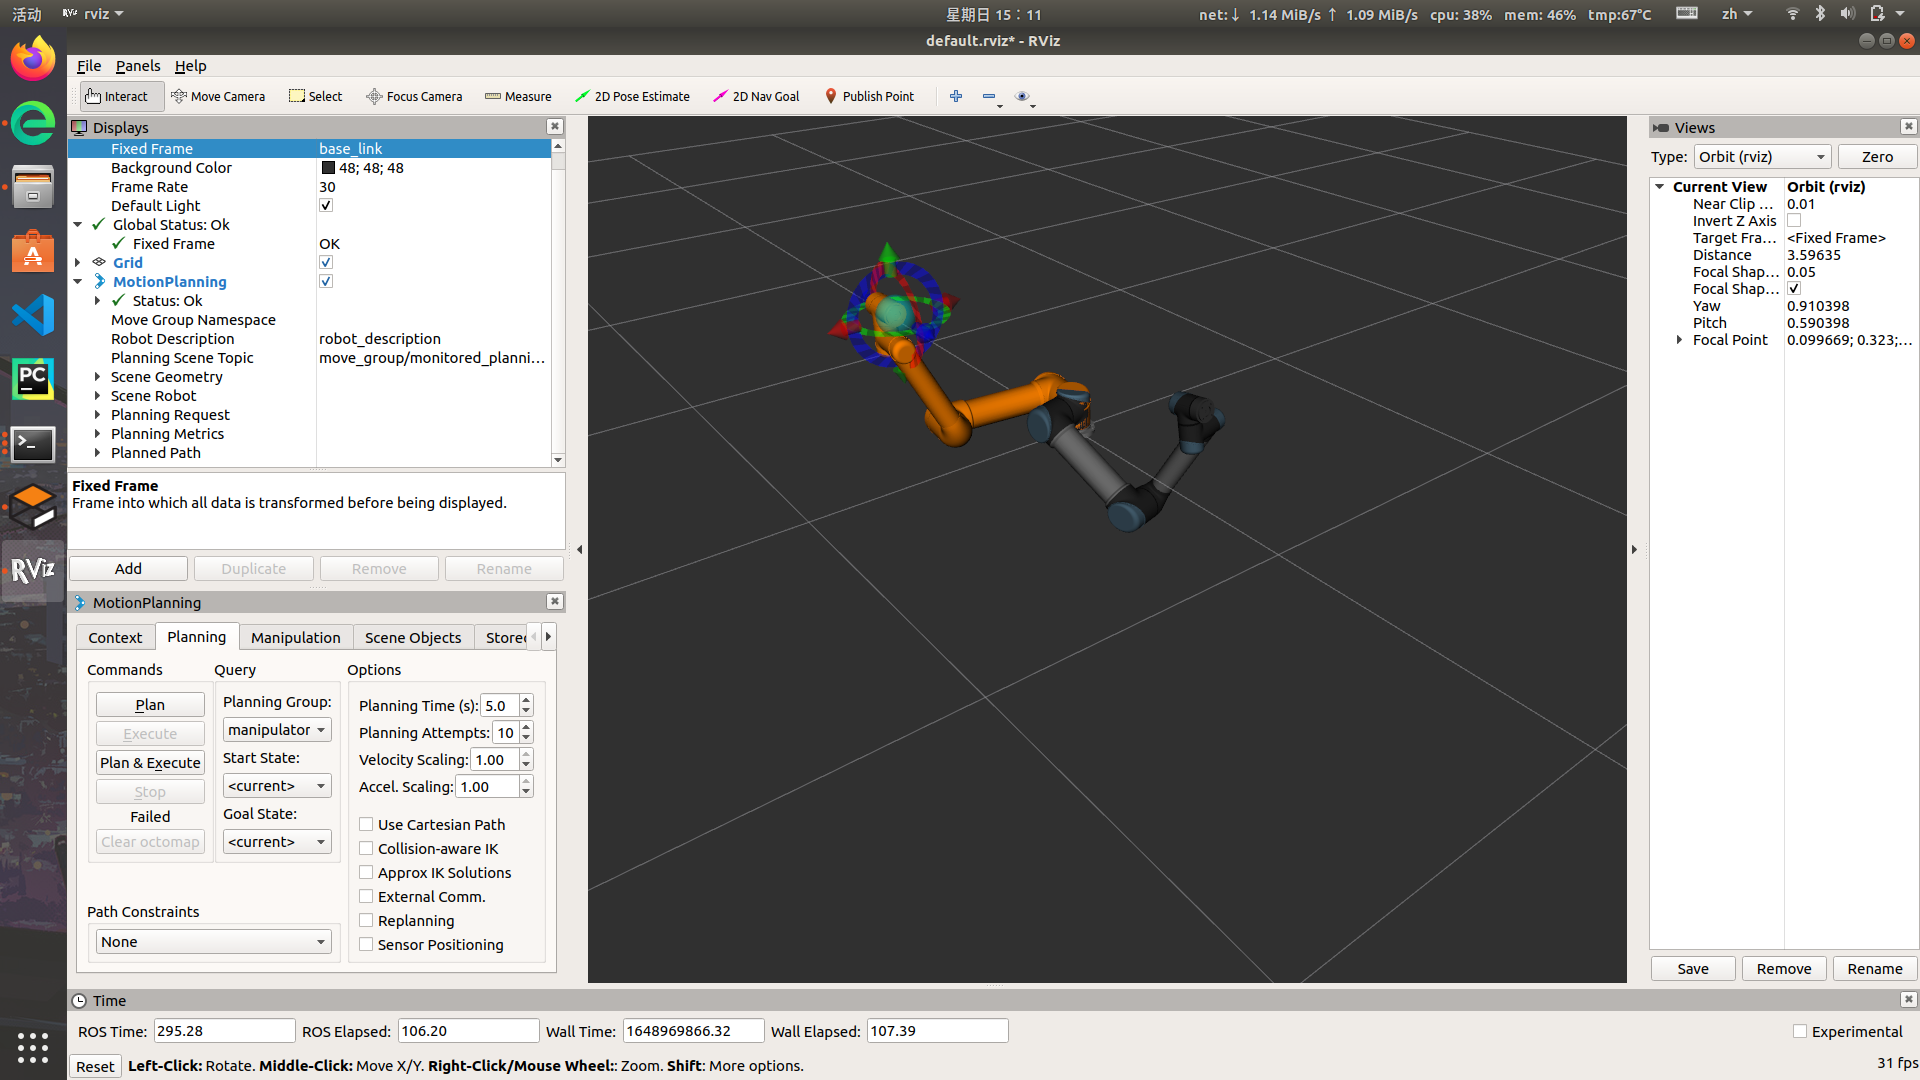Viewport: 1920px width, 1080px height.
Task: Click the Background Color swatch
Action: (328, 168)
